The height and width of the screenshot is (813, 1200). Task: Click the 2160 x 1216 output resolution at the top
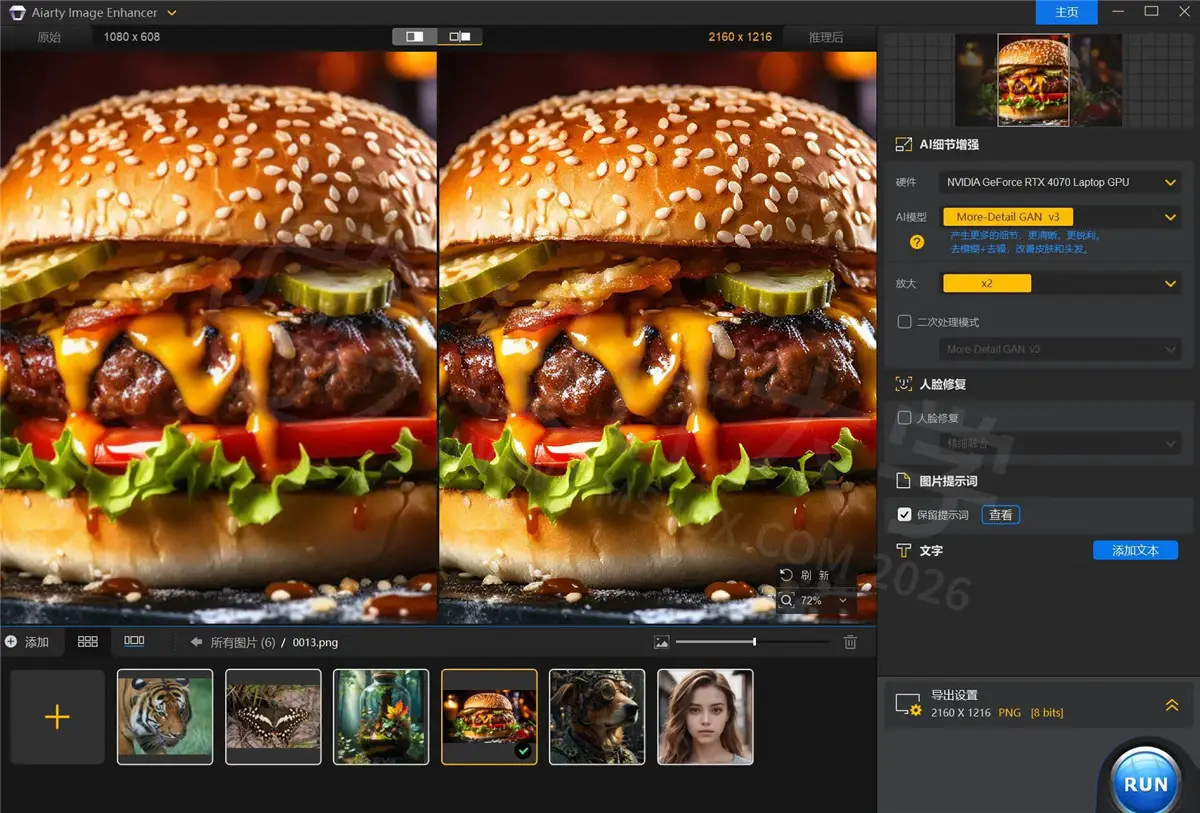coord(740,37)
